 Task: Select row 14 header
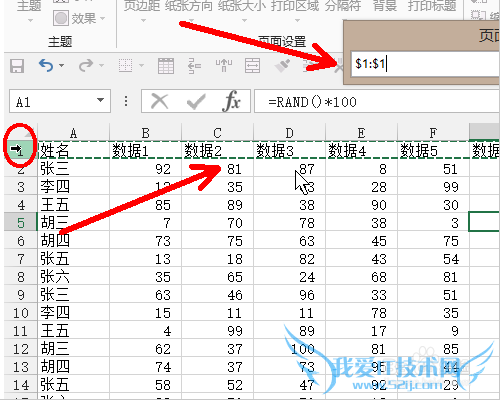(x=21, y=384)
